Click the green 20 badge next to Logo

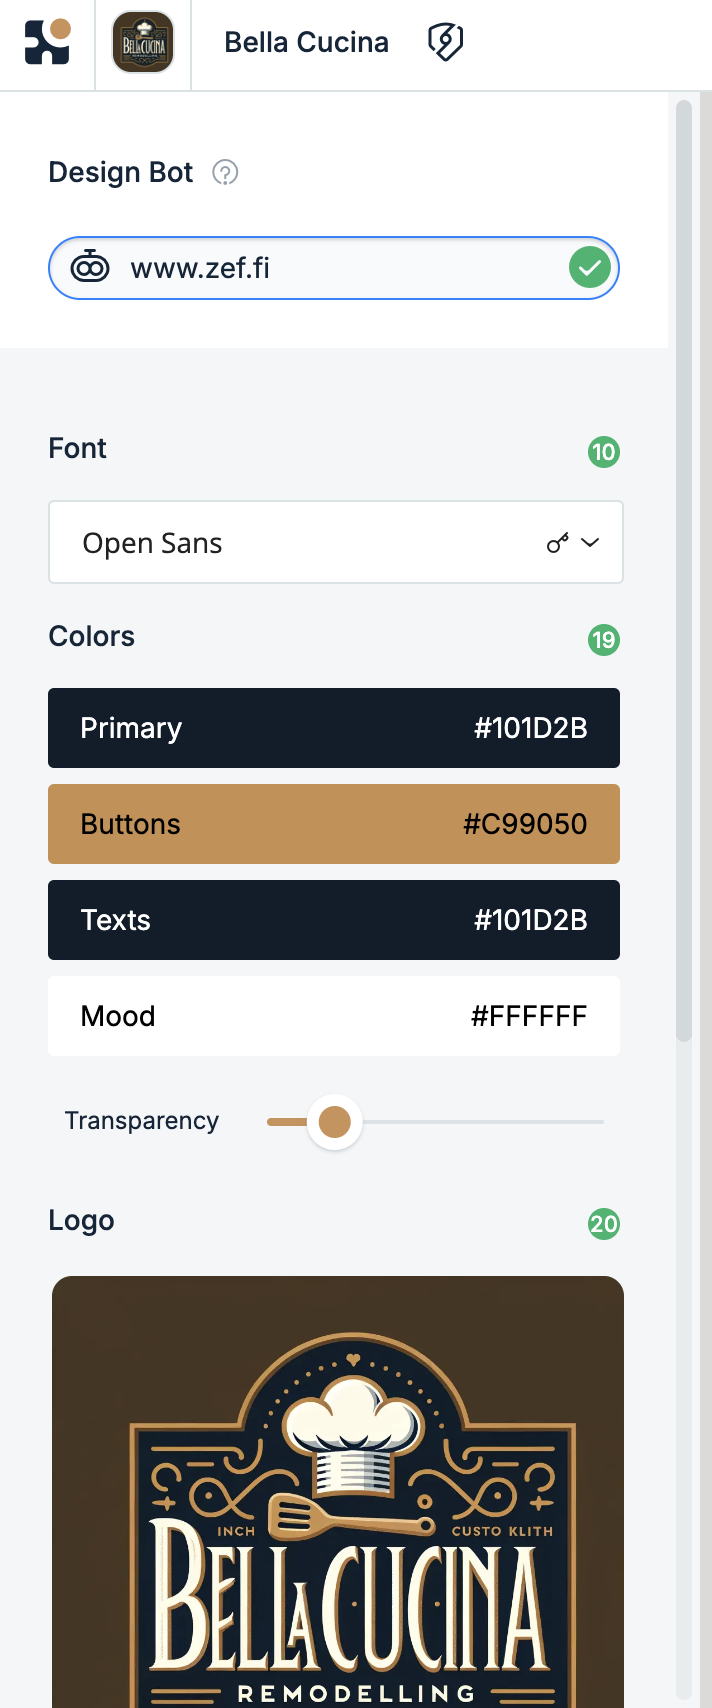604,1224
